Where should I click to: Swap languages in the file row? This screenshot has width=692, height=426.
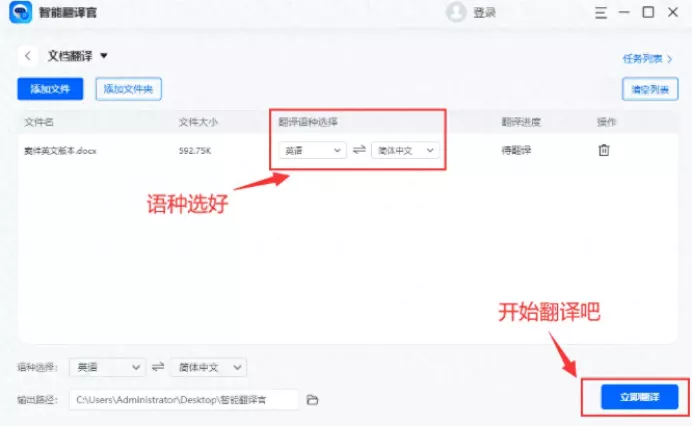(359, 150)
